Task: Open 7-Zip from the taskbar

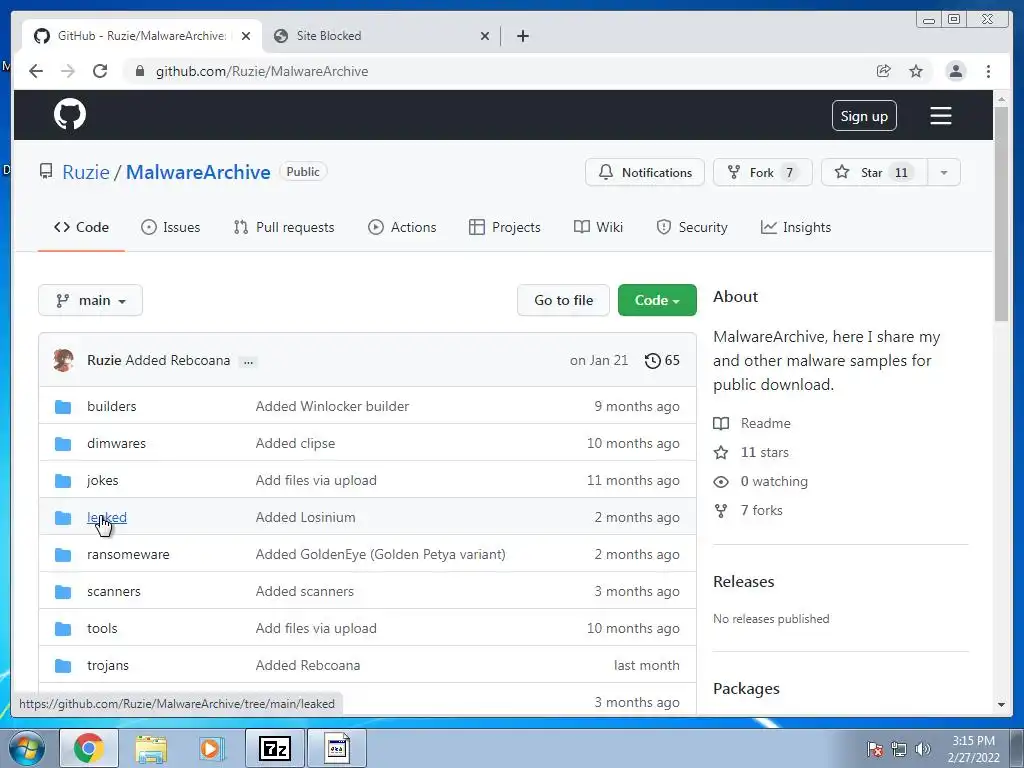Action: pyautogui.click(x=274, y=748)
